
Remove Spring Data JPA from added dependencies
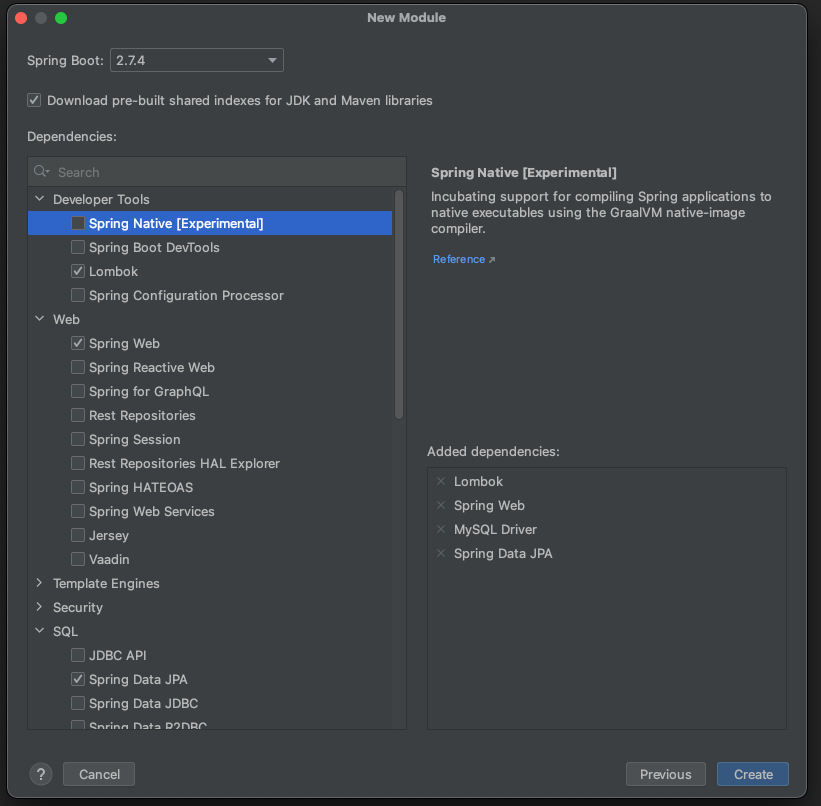[x=441, y=554]
